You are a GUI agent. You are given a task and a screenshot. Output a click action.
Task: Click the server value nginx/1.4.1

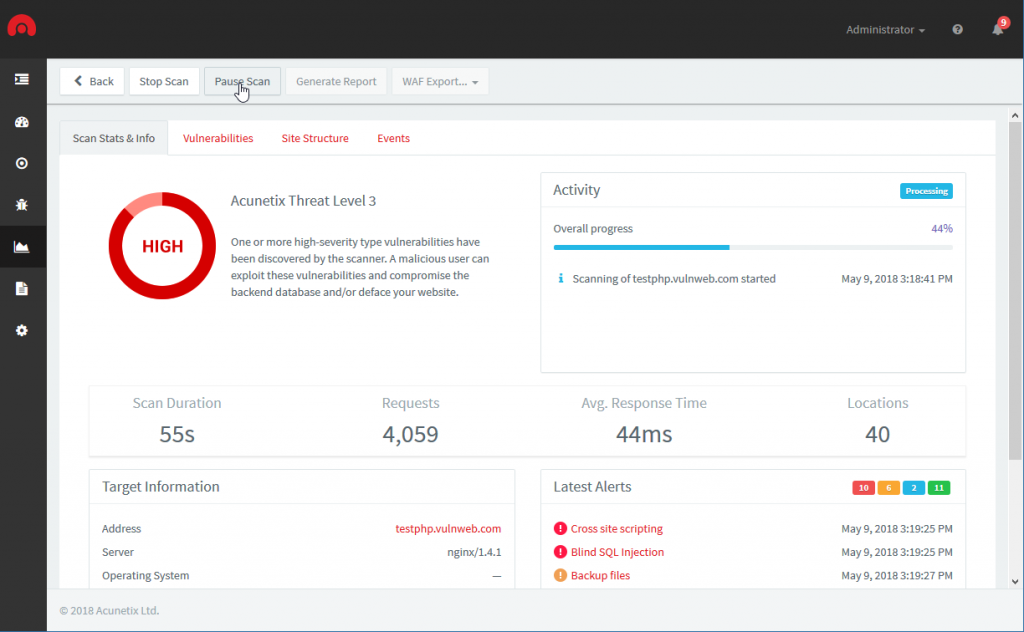pyautogui.click(x=474, y=552)
